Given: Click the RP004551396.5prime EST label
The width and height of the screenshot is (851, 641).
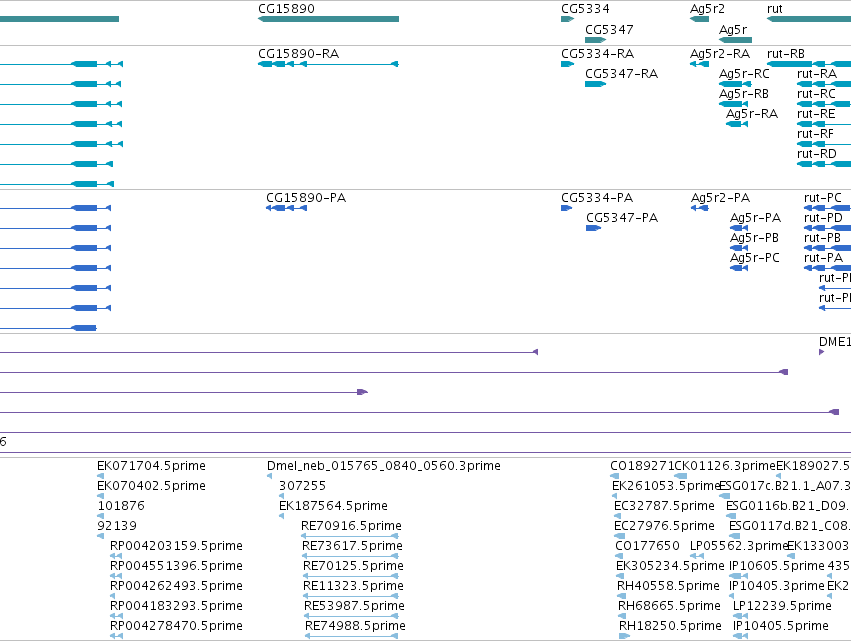Looking at the screenshot, I should 176,566.
